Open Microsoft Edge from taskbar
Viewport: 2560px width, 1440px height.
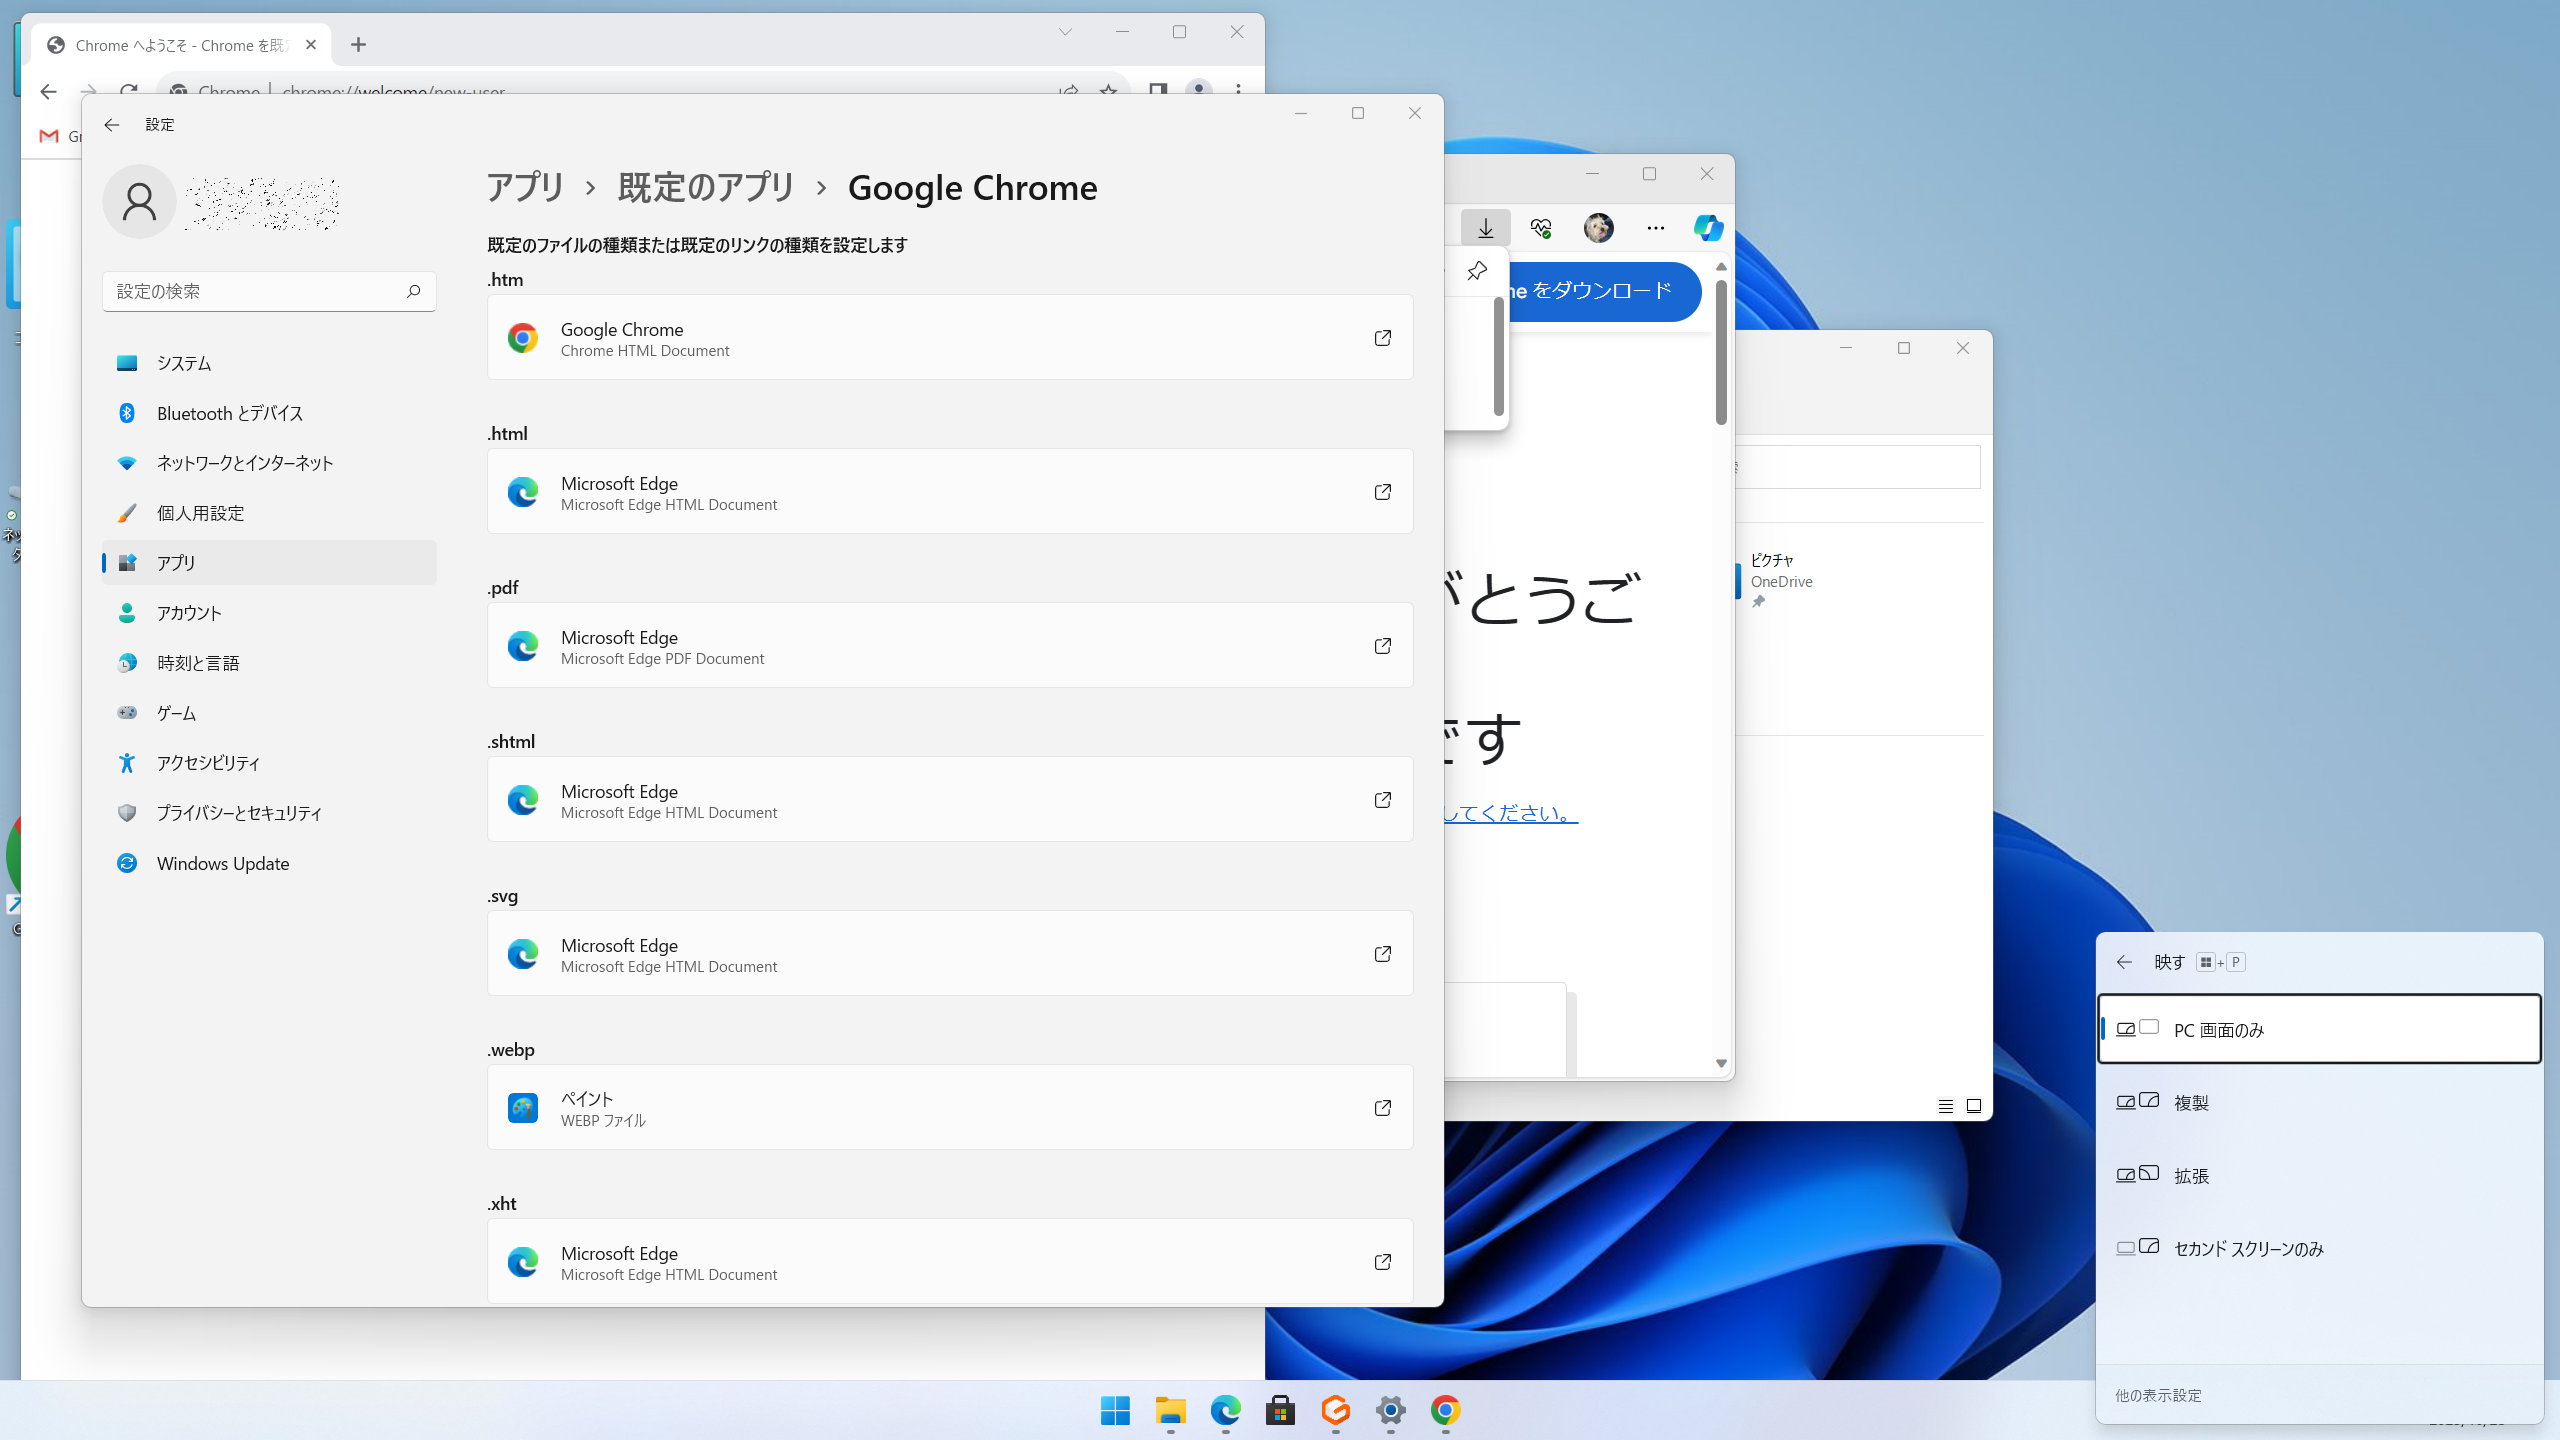pyautogui.click(x=1225, y=1410)
